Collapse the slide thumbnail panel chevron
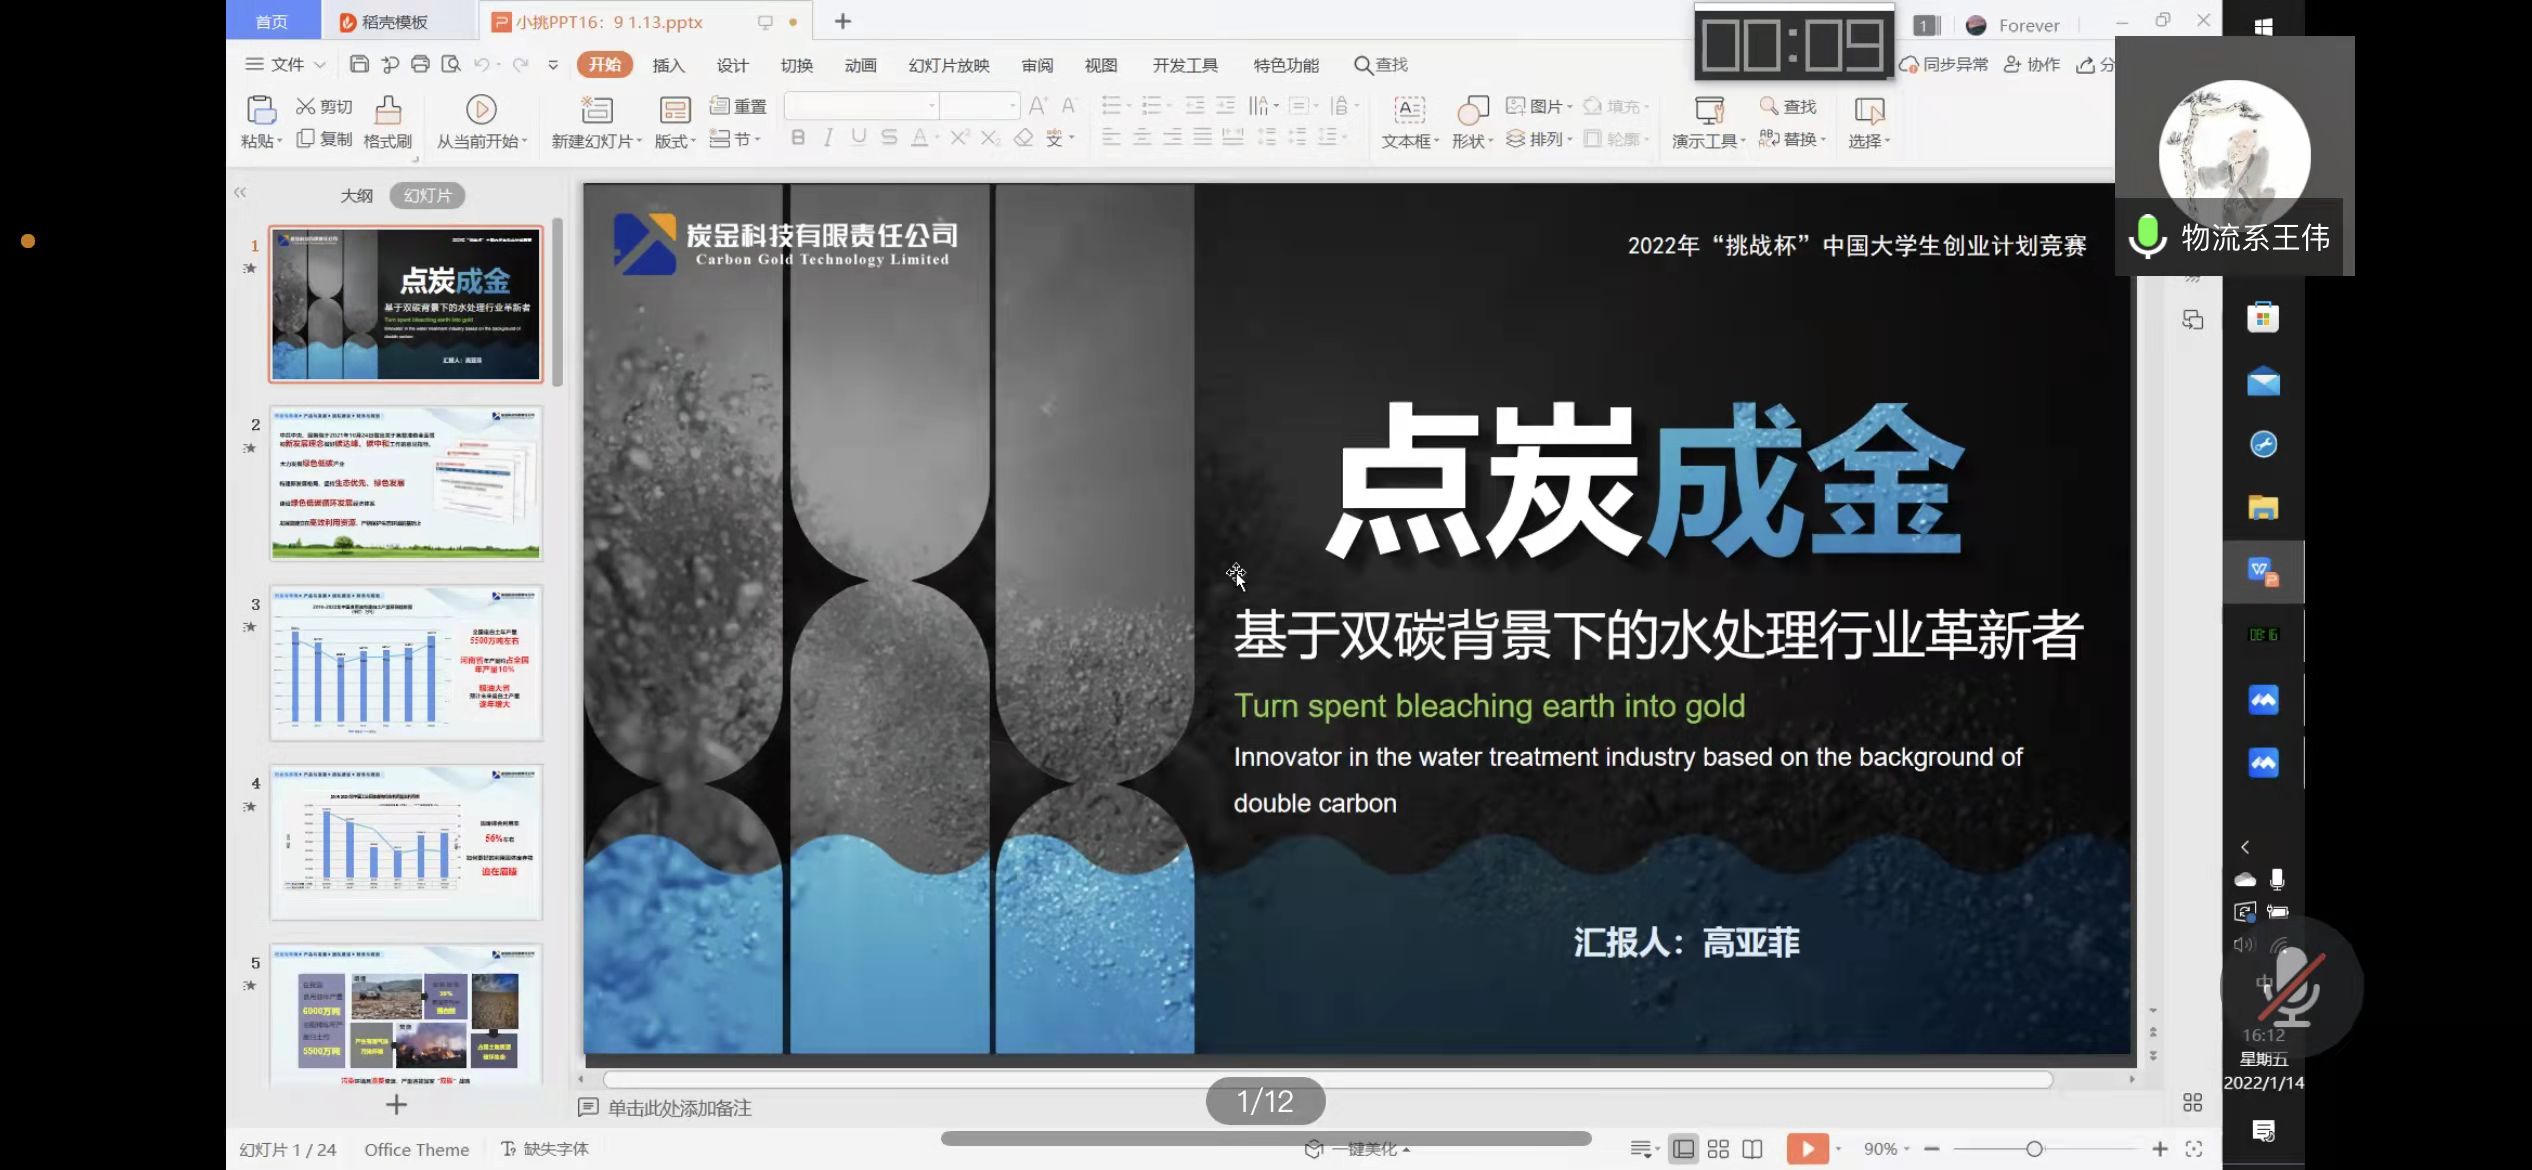 [x=240, y=192]
